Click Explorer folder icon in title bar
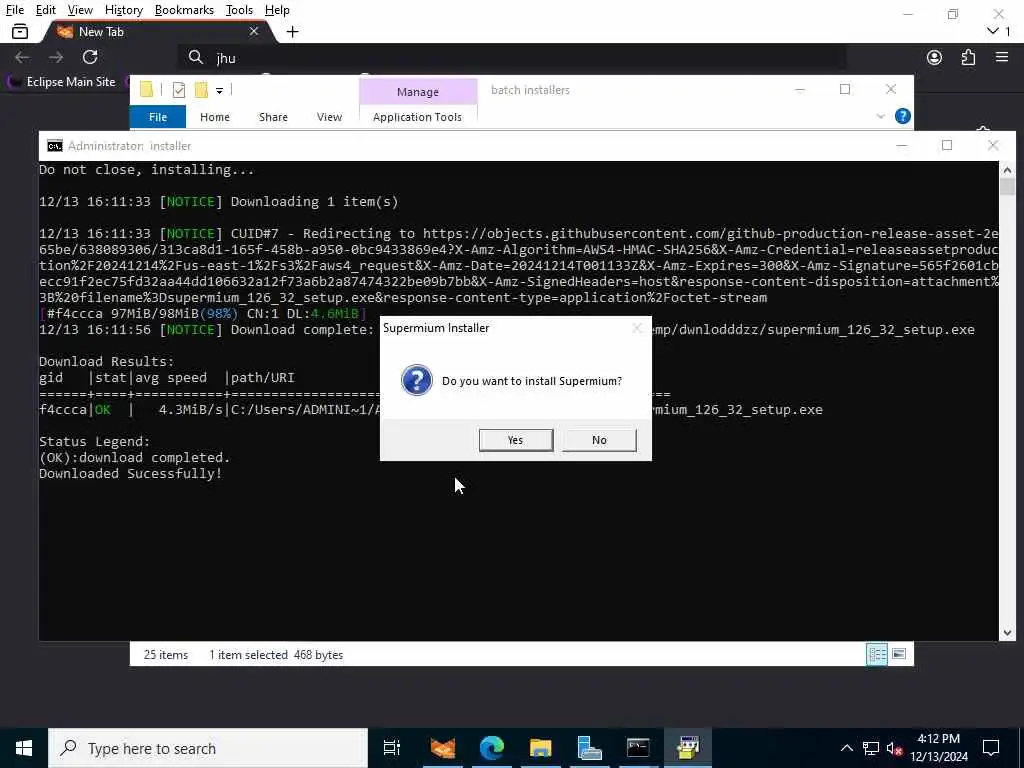 [147, 90]
